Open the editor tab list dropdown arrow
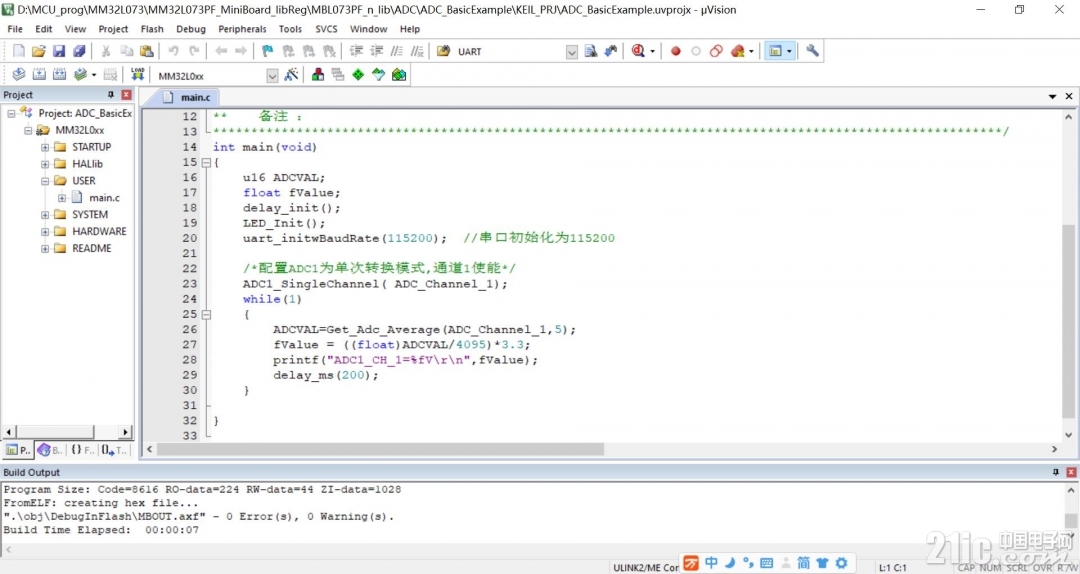The width and height of the screenshot is (1080, 574). (1052, 96)
